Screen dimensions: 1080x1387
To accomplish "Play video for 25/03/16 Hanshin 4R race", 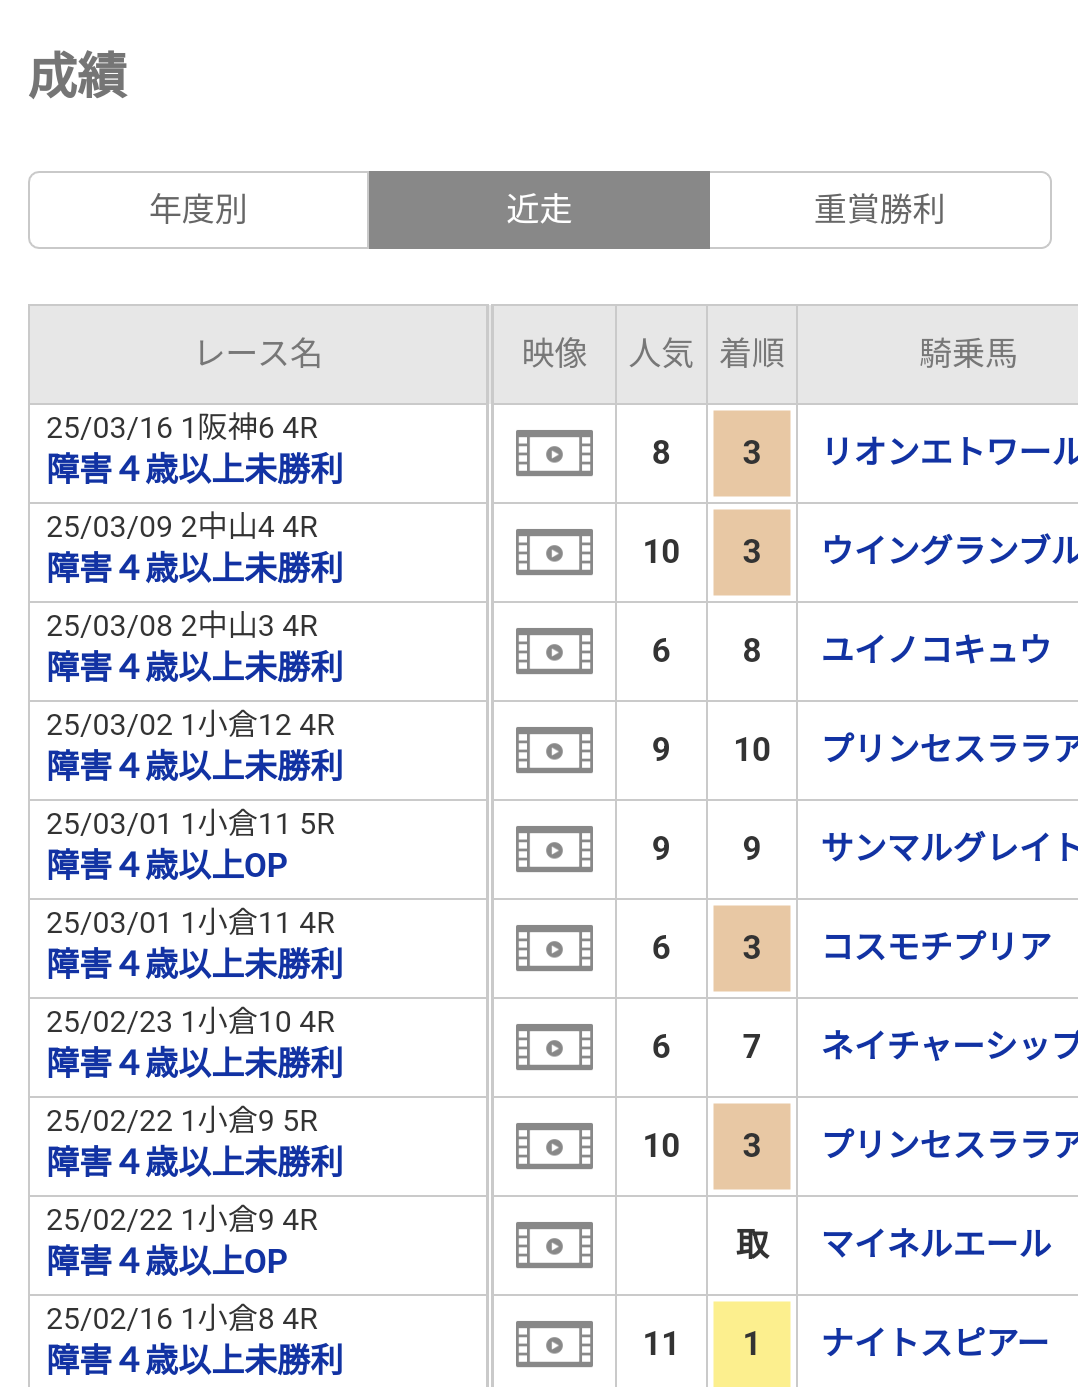I will coord(554,453).
